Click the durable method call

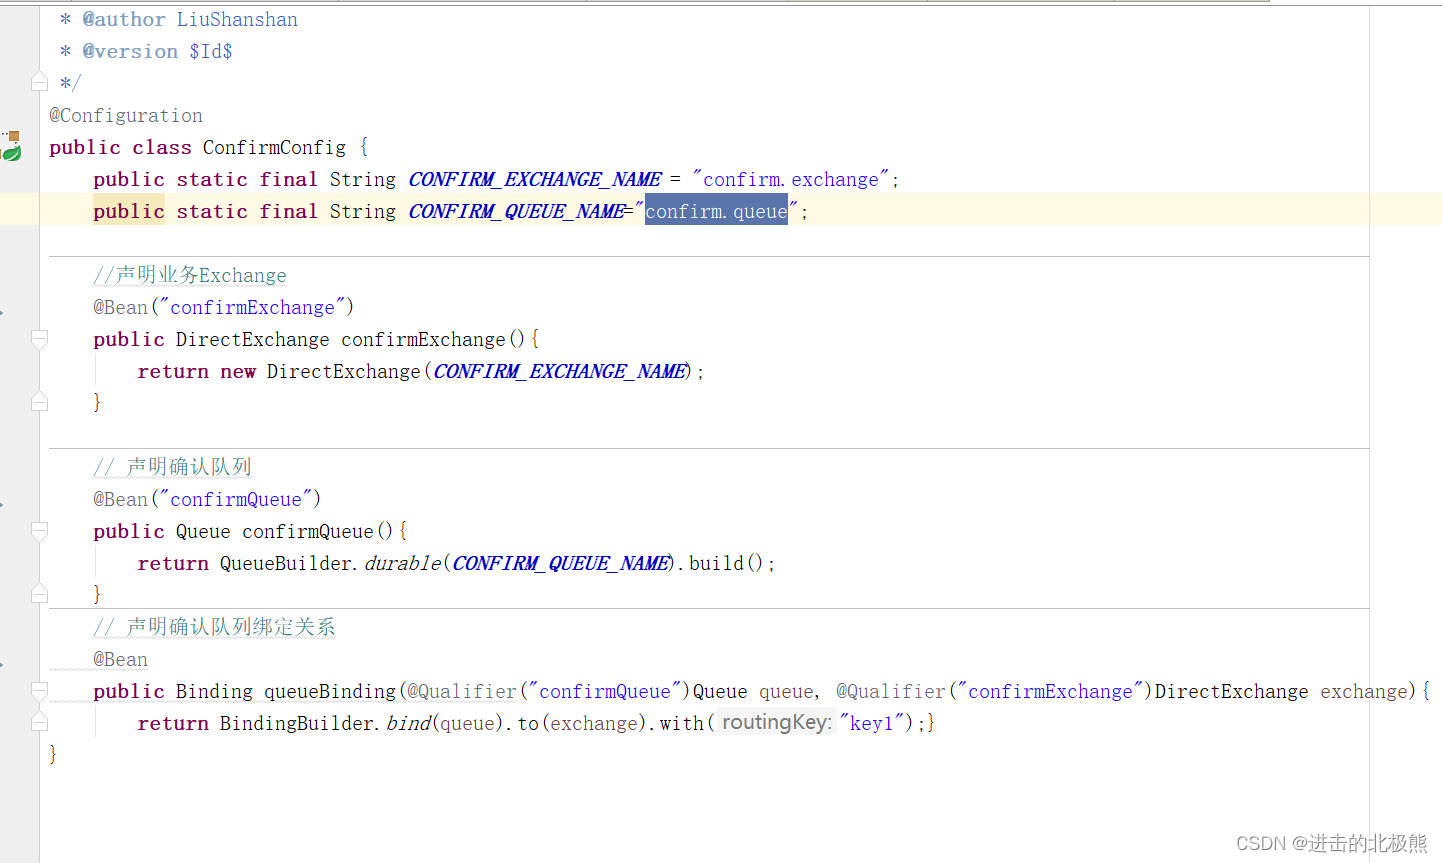402,563
